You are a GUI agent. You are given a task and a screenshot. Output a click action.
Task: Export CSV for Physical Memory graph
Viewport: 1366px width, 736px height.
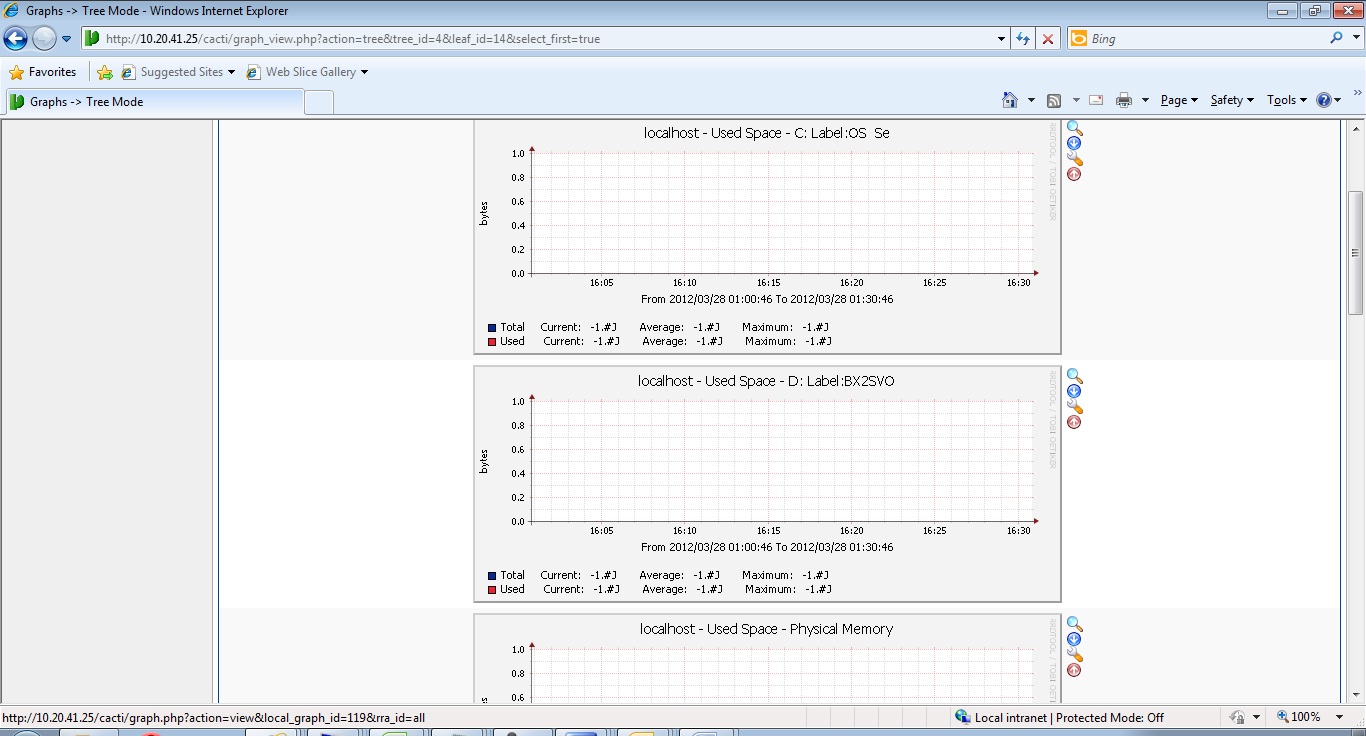click(x=1074, y=639)
